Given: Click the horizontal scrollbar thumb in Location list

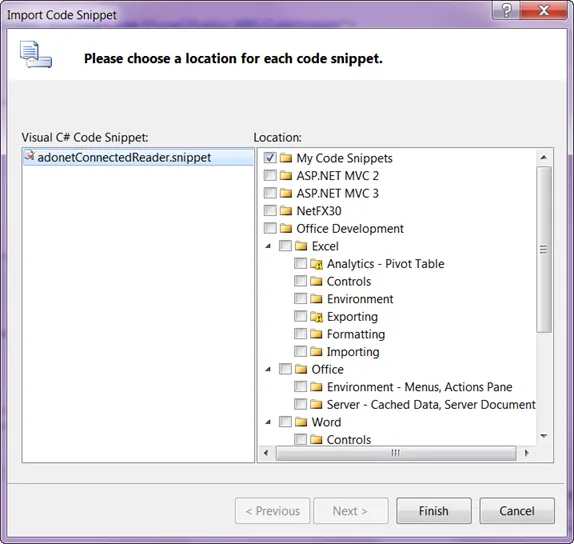Looking at the screenshot, I should coord(396,453).
